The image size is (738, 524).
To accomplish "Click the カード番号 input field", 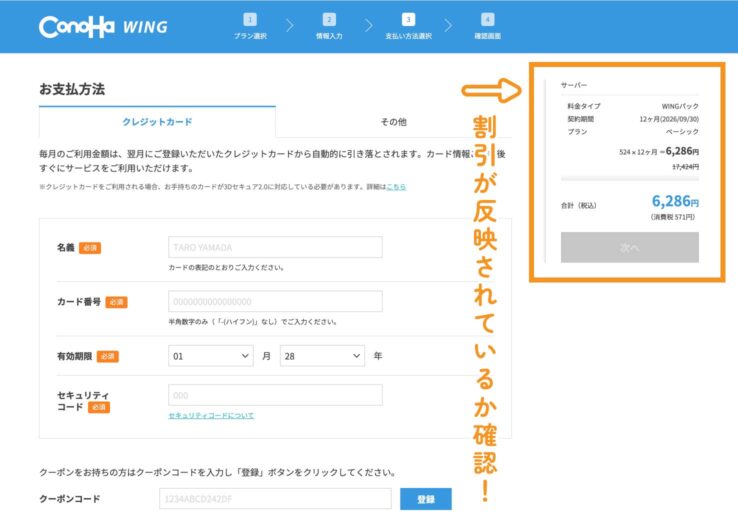I will tap(275, 301).
